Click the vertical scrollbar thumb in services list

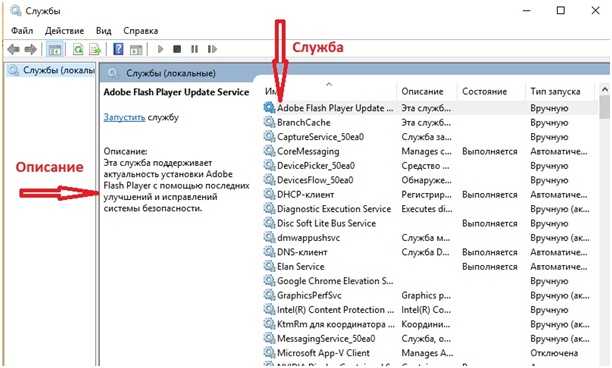[605, 107]
